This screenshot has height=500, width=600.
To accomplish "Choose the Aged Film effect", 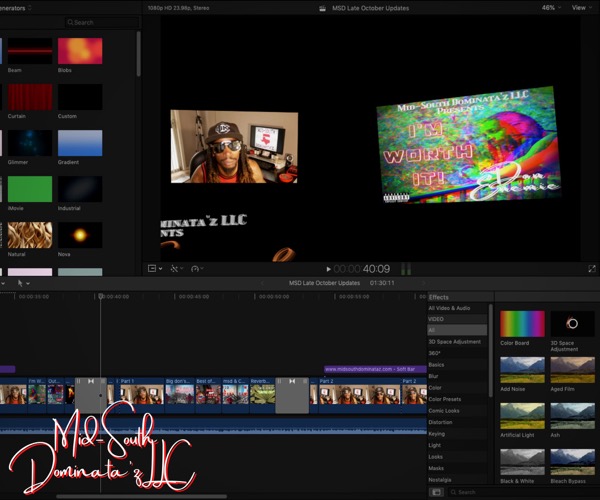I will pos(572,370).
